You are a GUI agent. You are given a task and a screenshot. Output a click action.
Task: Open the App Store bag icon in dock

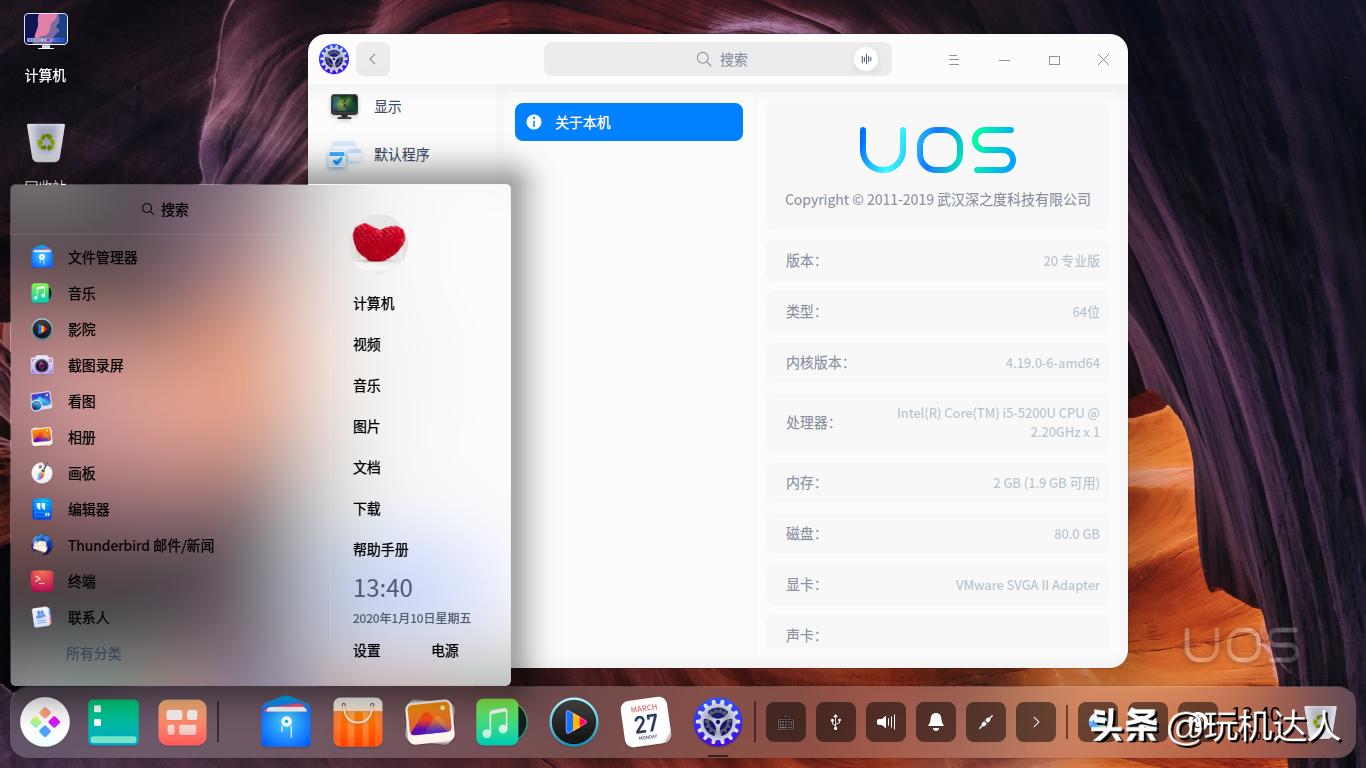pos(357,721)
